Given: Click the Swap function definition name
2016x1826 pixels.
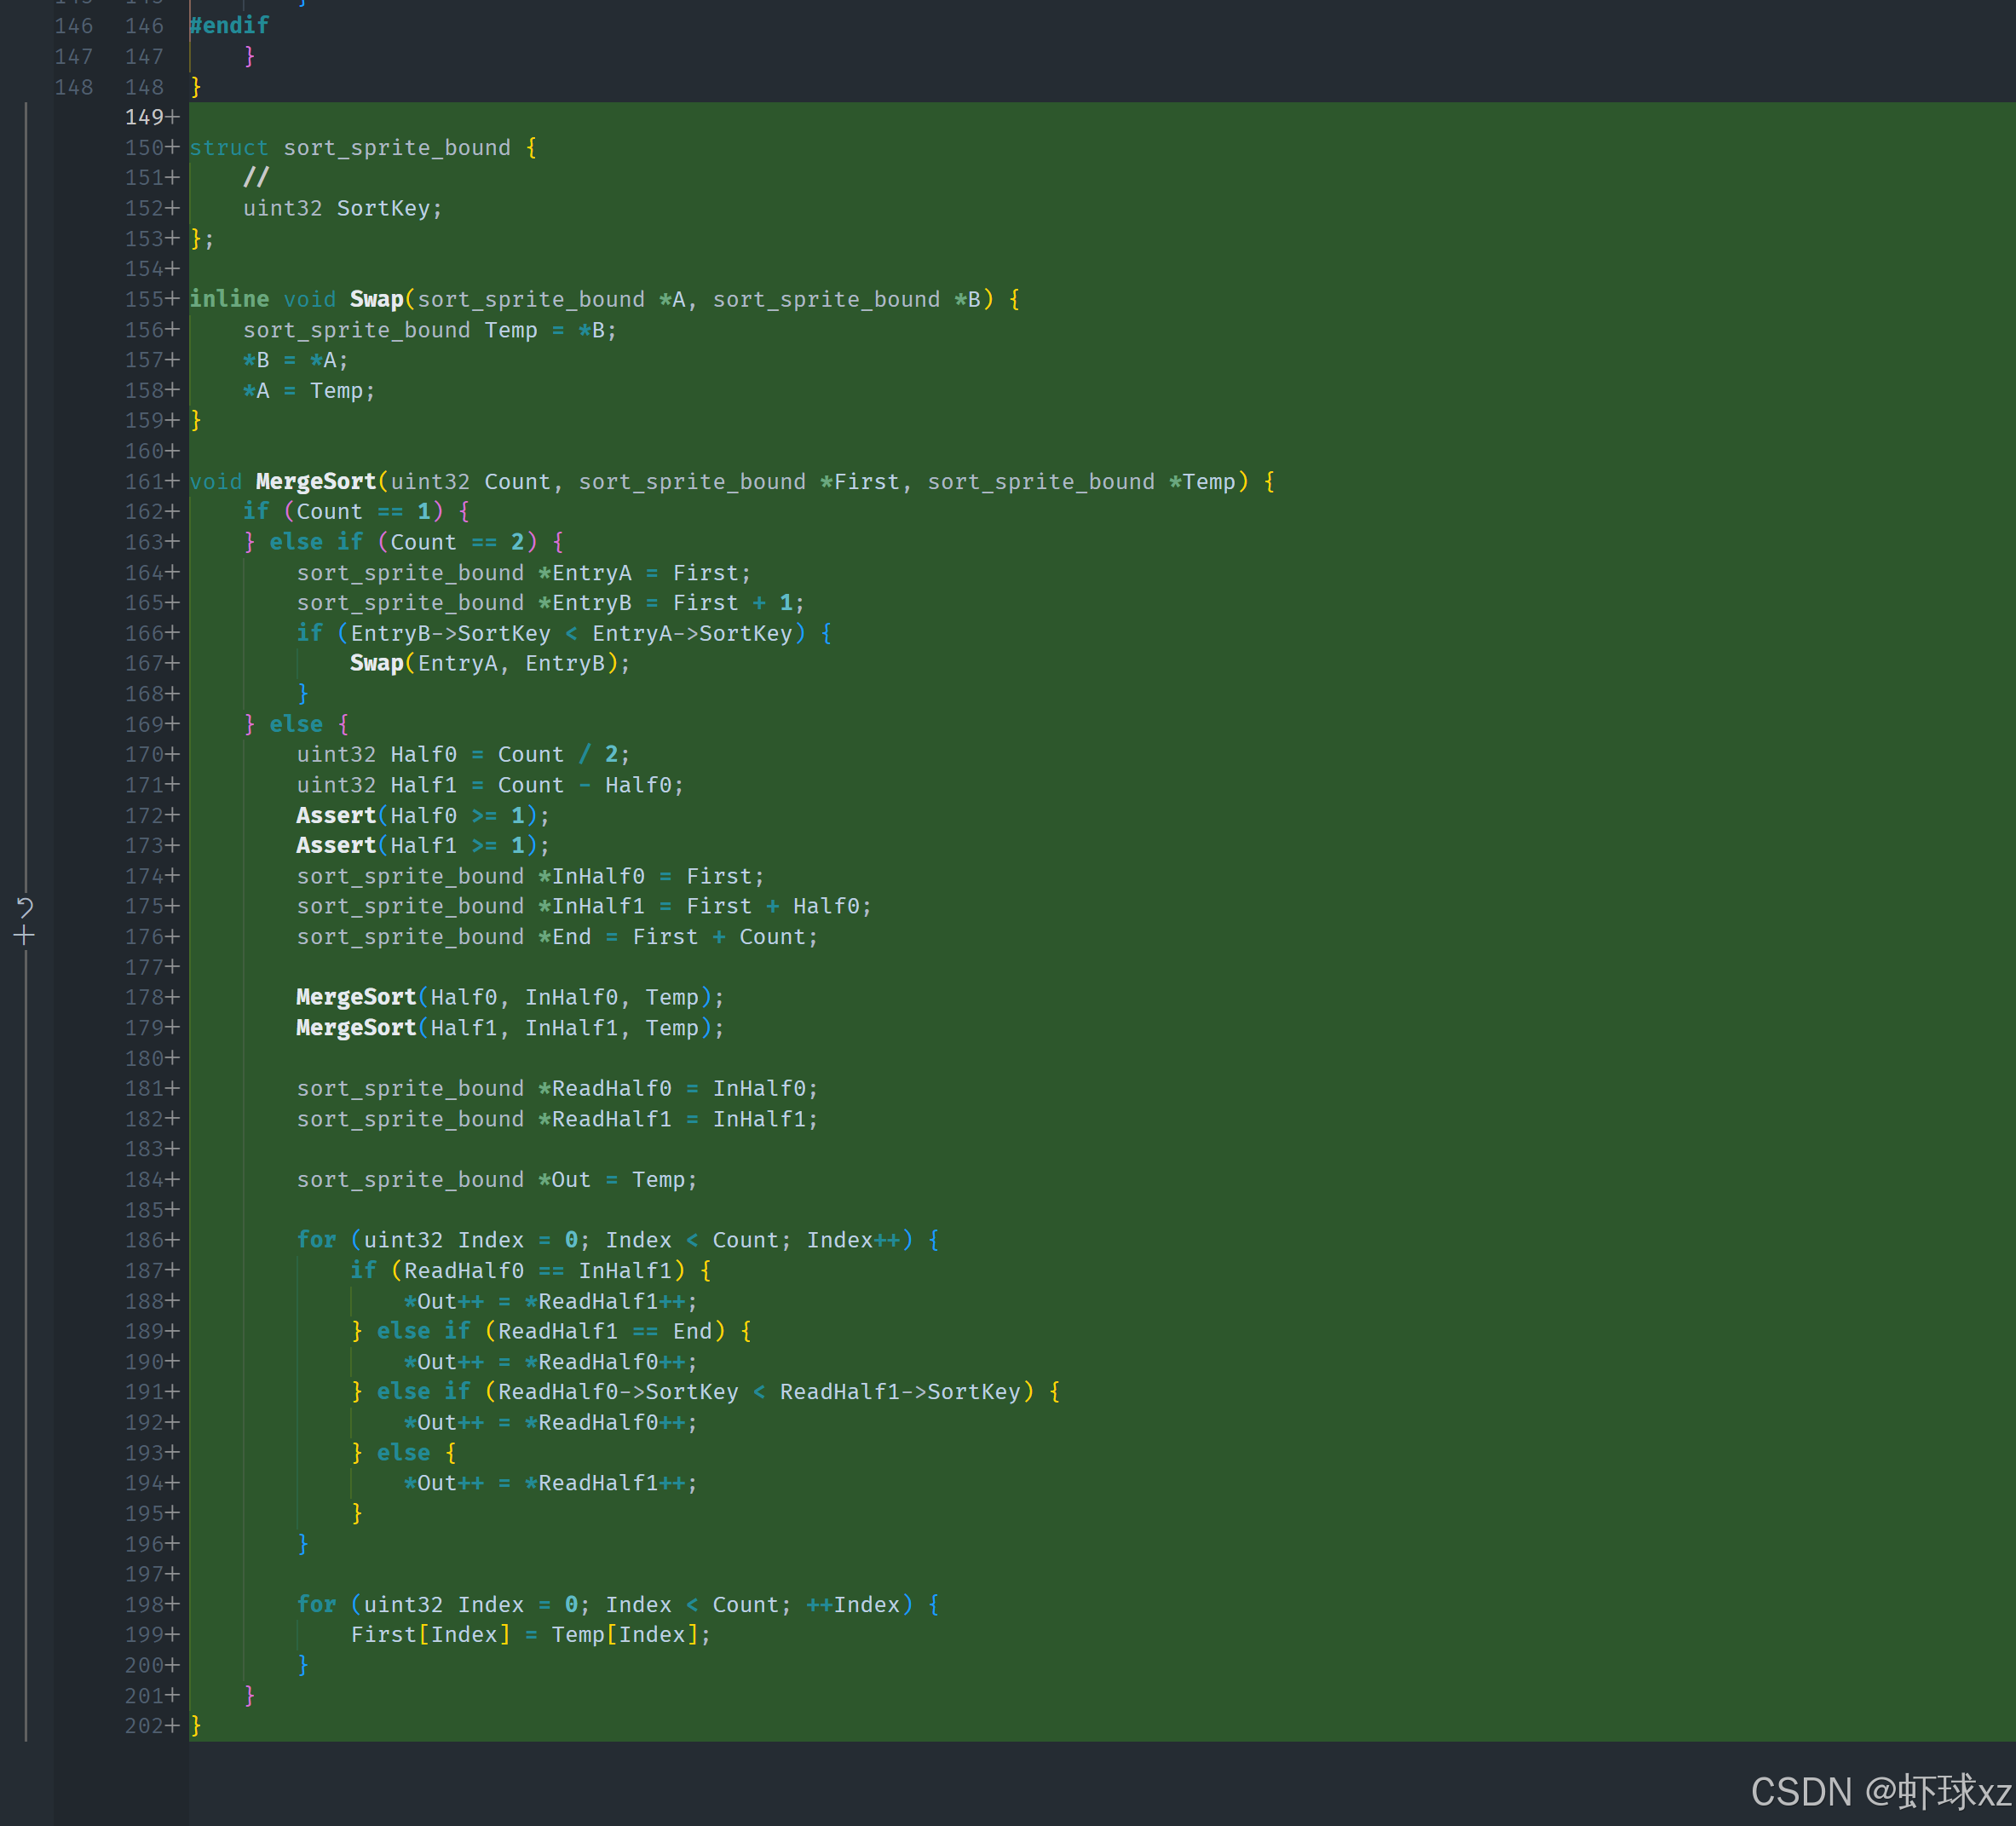Looking at the screenshot, I should click(376, 299).
